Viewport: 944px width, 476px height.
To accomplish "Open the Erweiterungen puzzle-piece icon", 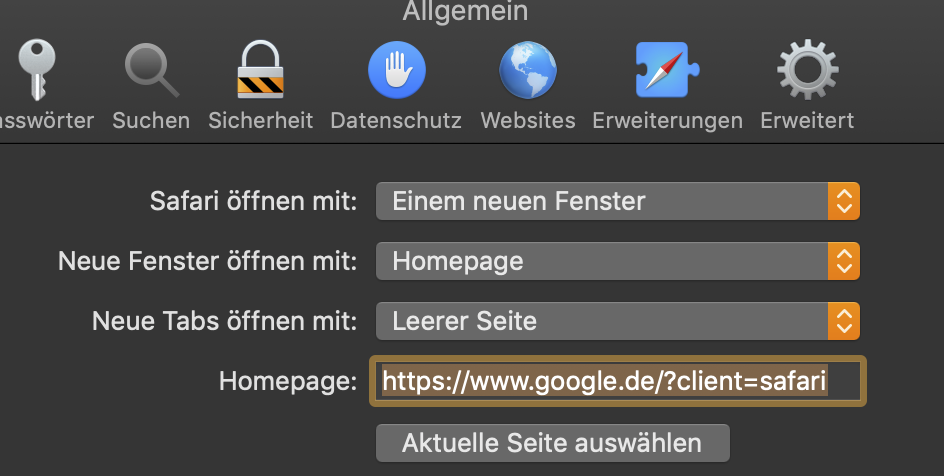I will tap(667, 72).
